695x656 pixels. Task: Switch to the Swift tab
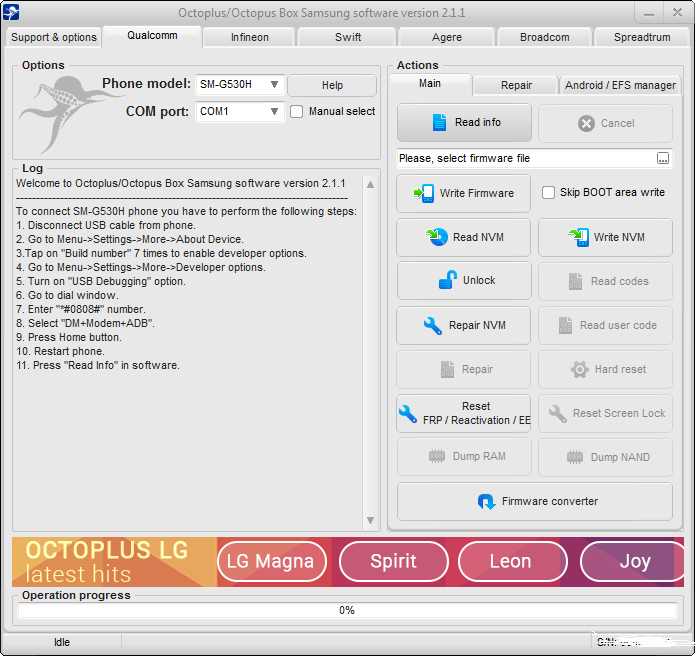[348, 37]
